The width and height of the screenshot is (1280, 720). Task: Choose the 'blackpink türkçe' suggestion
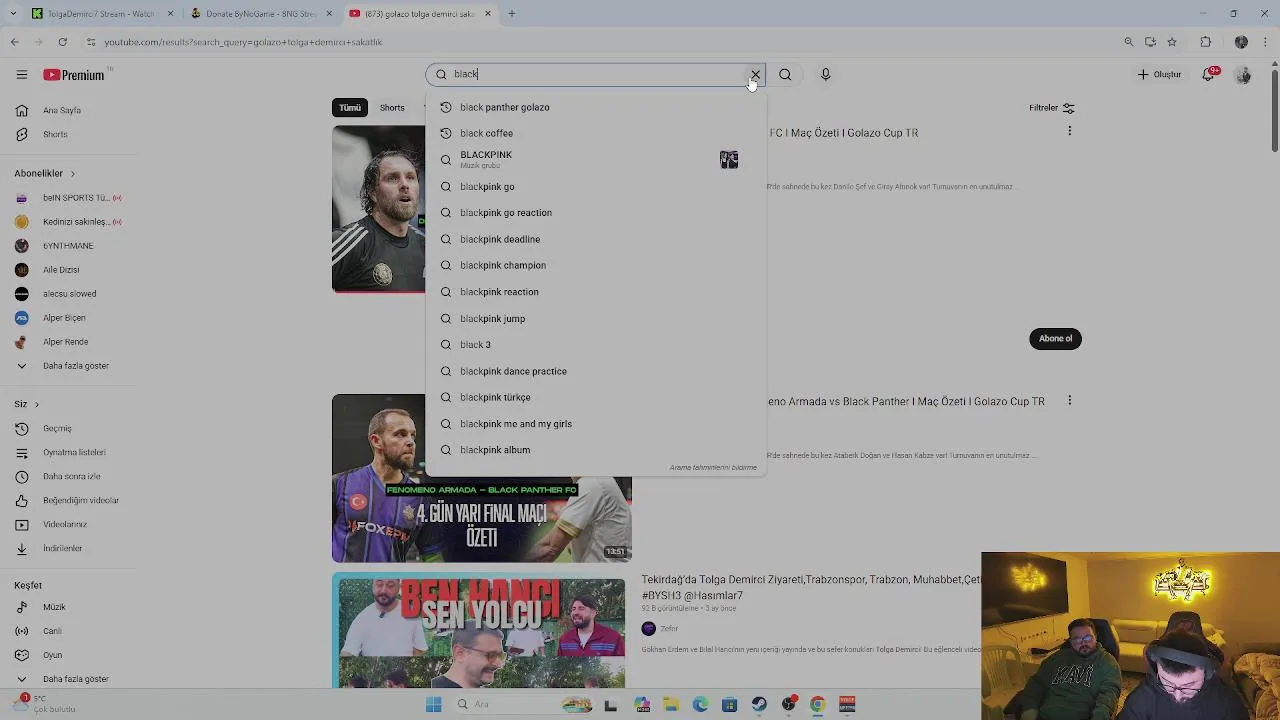pos(595,397)
